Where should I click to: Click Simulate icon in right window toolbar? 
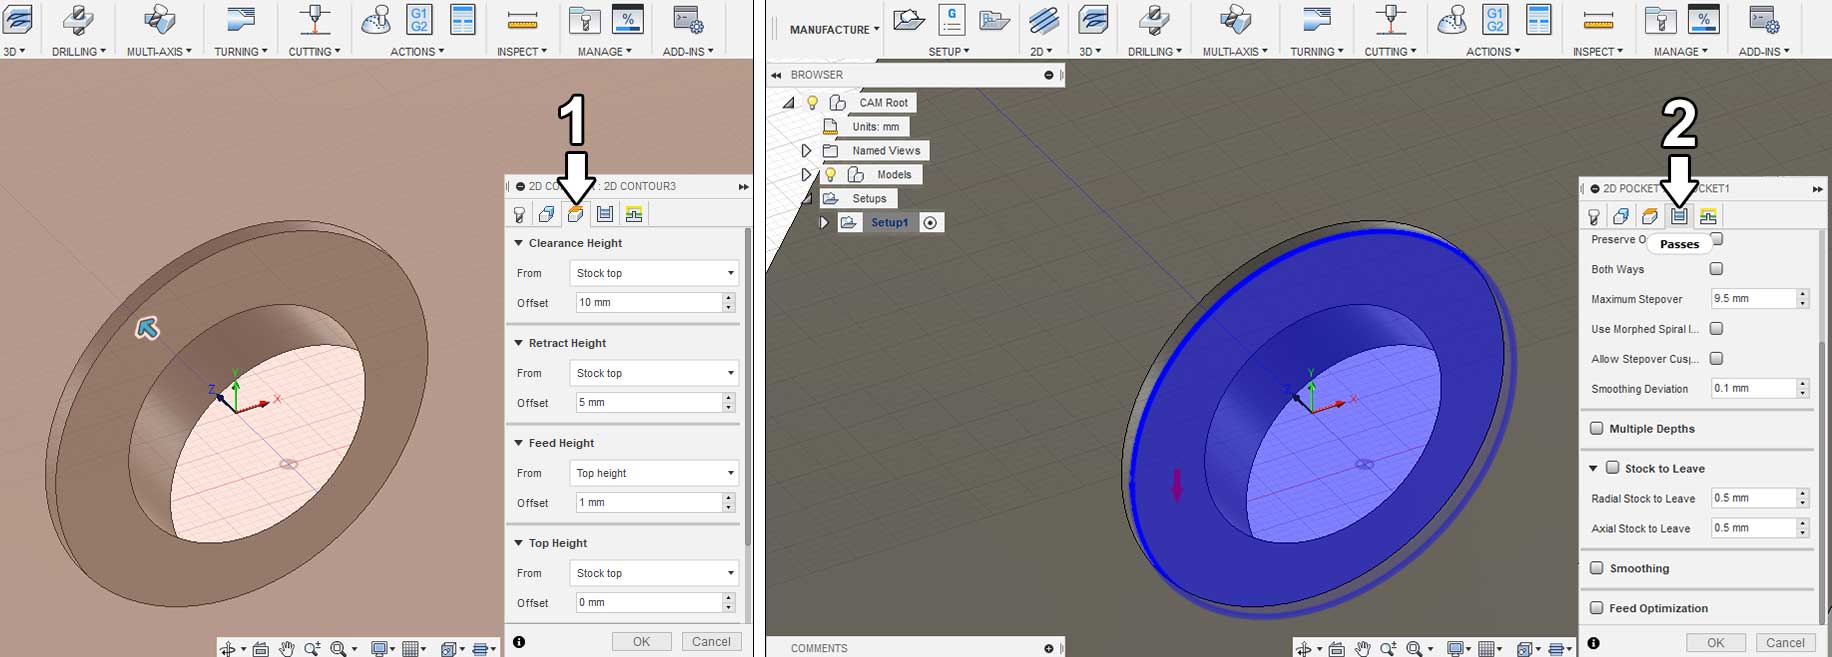tap(1452, 20)
